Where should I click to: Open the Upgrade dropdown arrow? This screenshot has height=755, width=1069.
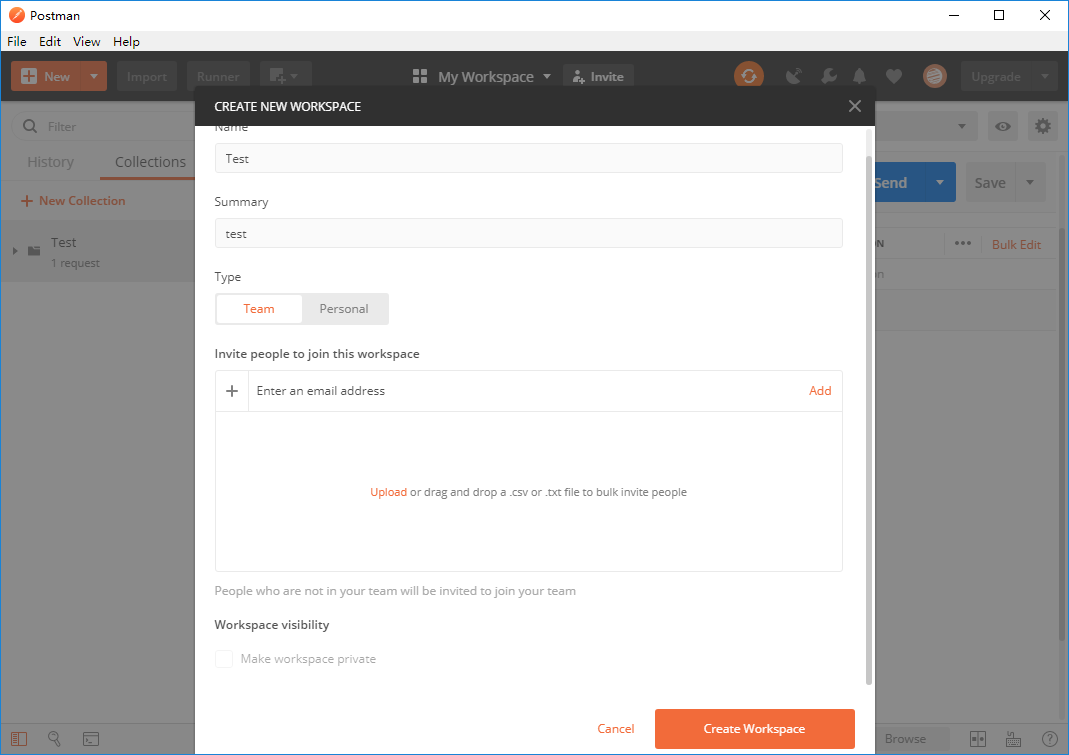[1044, 76]
